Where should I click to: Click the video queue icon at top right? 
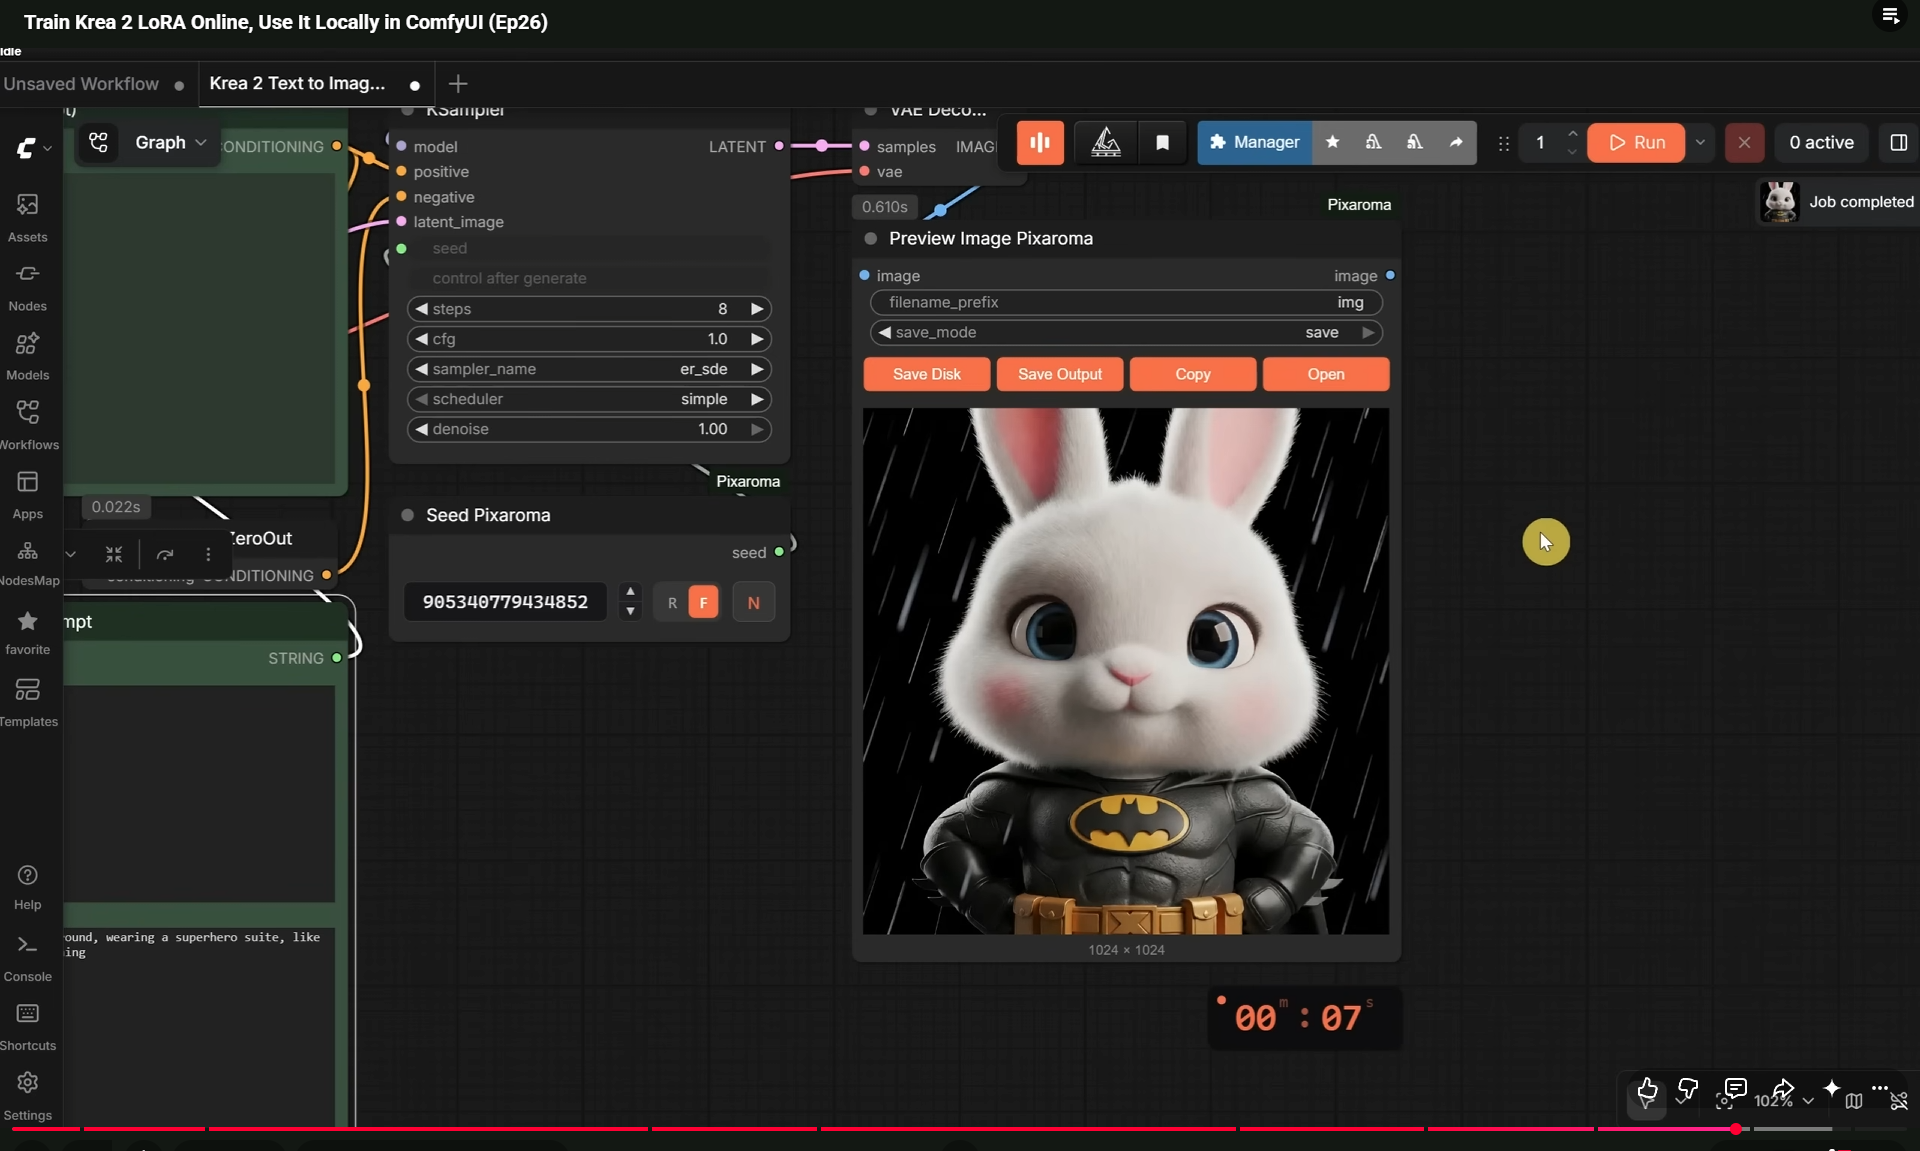click(1890, 16)
